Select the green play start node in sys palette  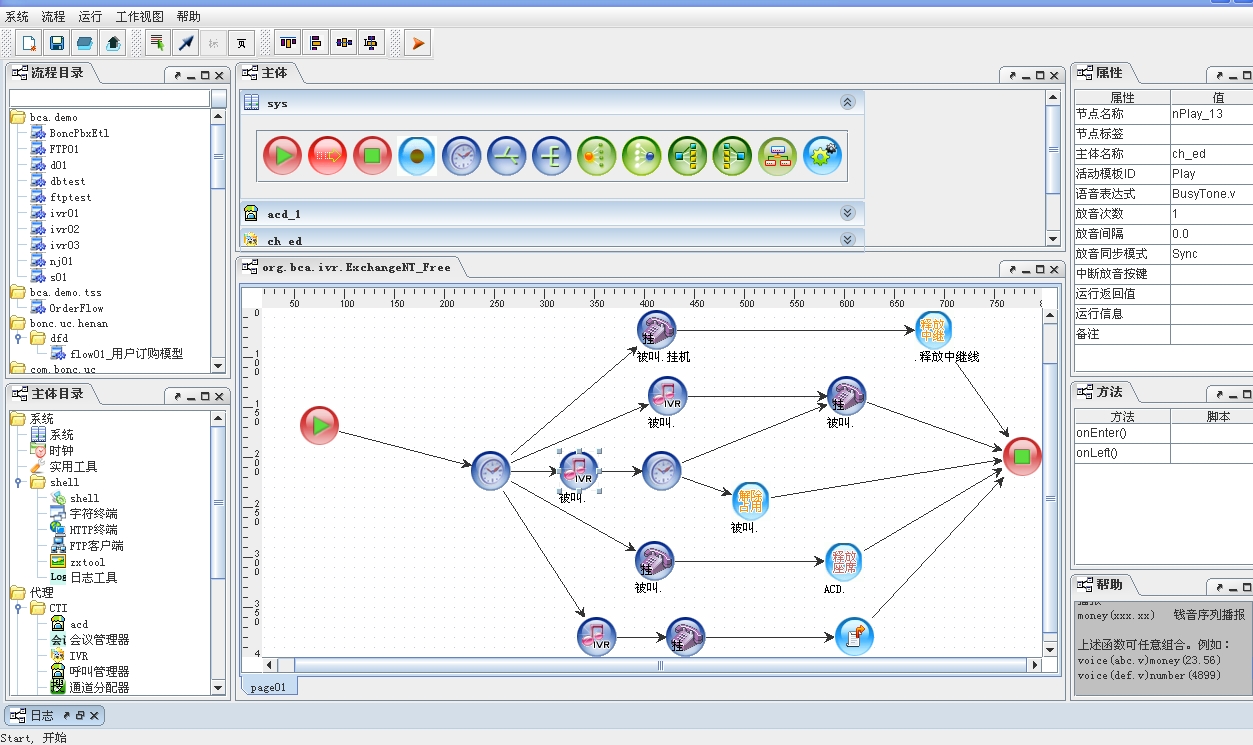click(x=283, y=156)
